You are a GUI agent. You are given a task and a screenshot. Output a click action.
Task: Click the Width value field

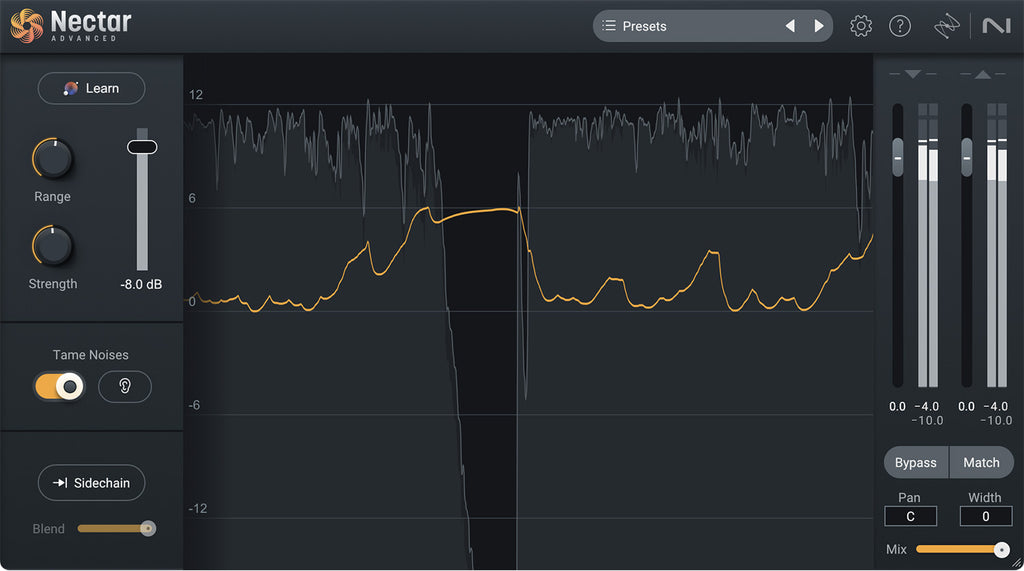985,516
